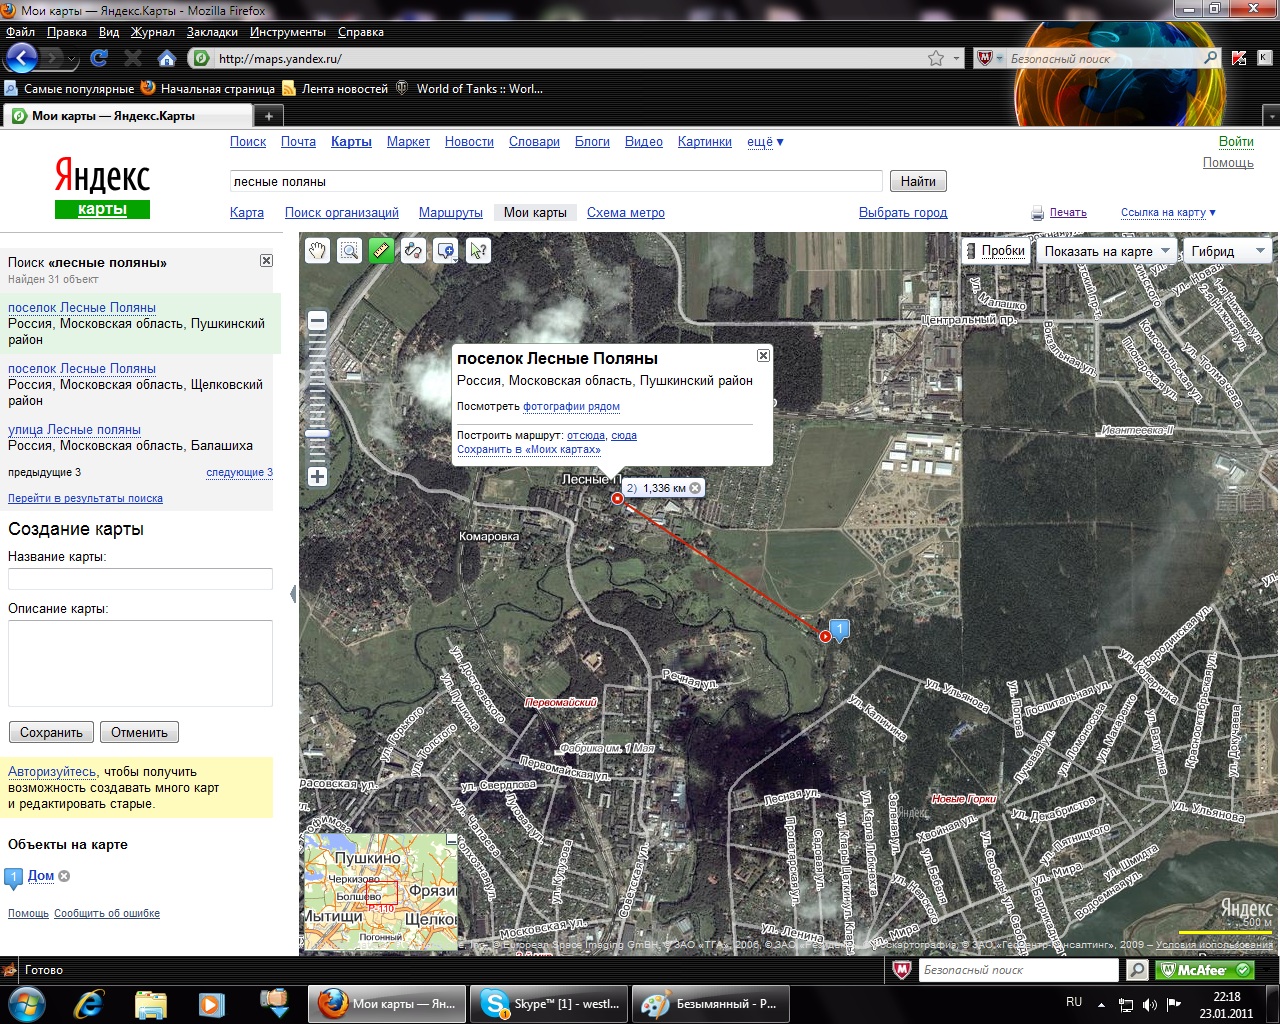Launch Internet Explorer from the taskbar
The height and width of the screenshot is (1024, 1280).
(x=91, y=1003)
